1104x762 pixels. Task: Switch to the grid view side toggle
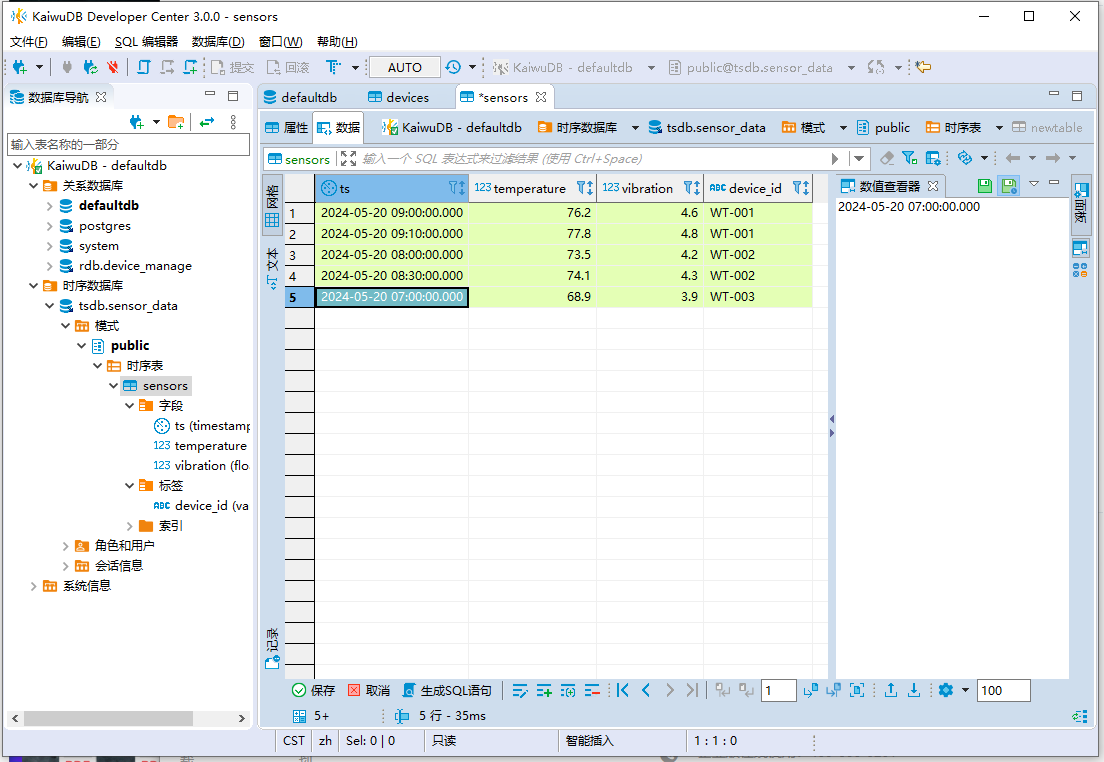coord(272,206)
